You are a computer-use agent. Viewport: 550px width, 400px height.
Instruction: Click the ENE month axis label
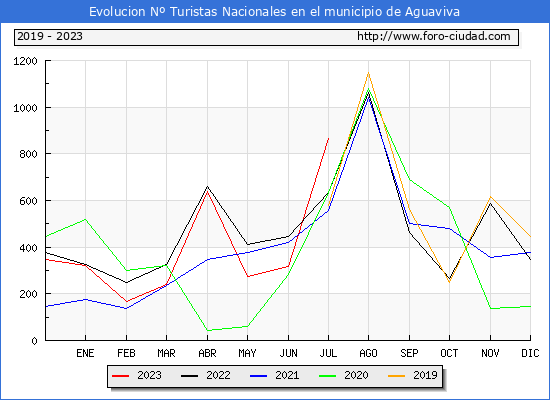(85, 353)
